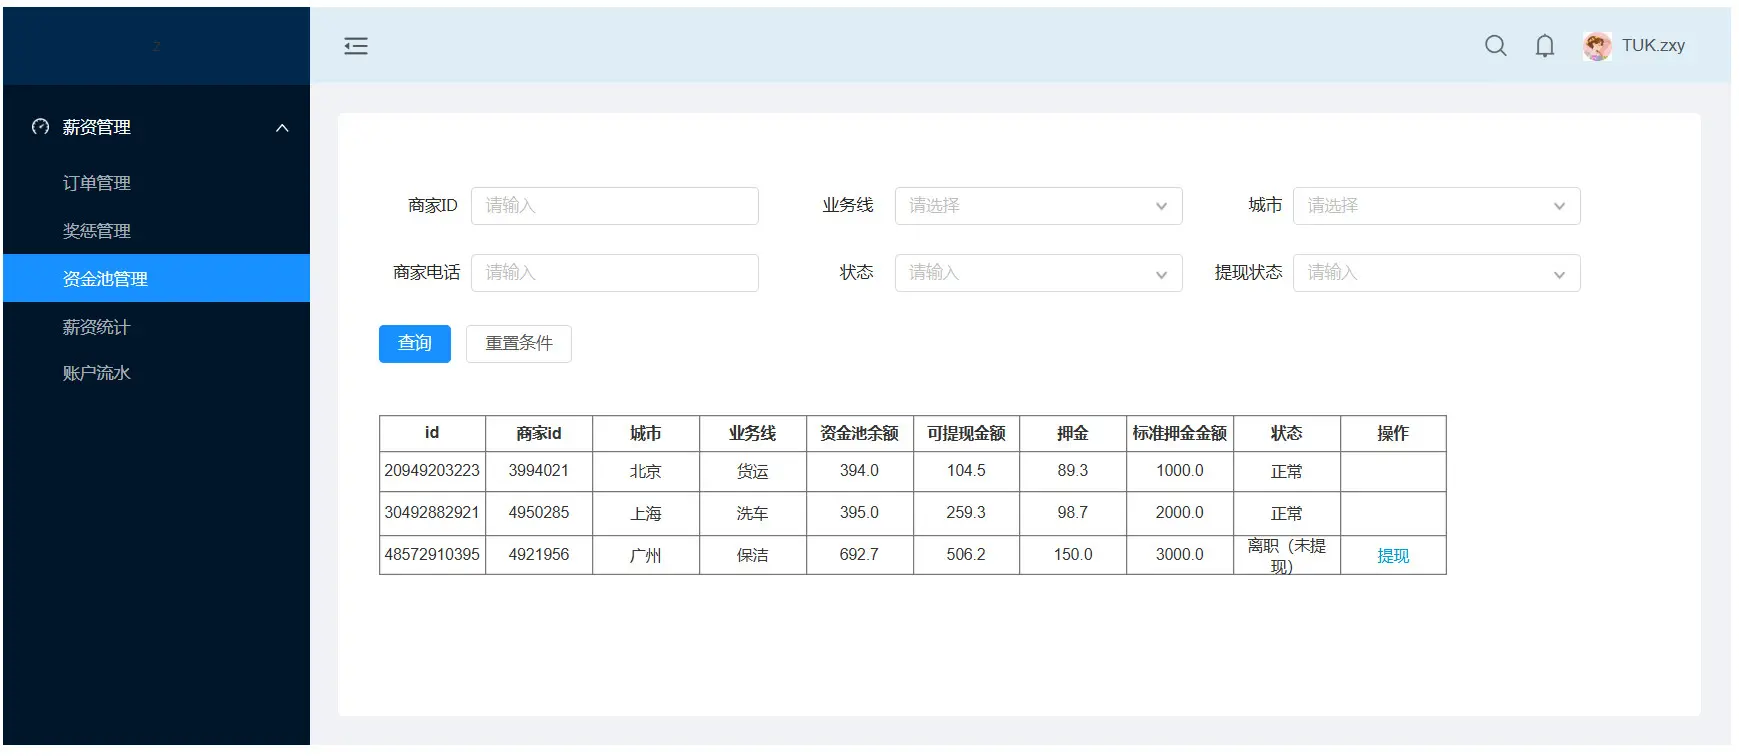Collapse the 薪资管理 menu chevron
The image size is (1739, 756).
282,128
